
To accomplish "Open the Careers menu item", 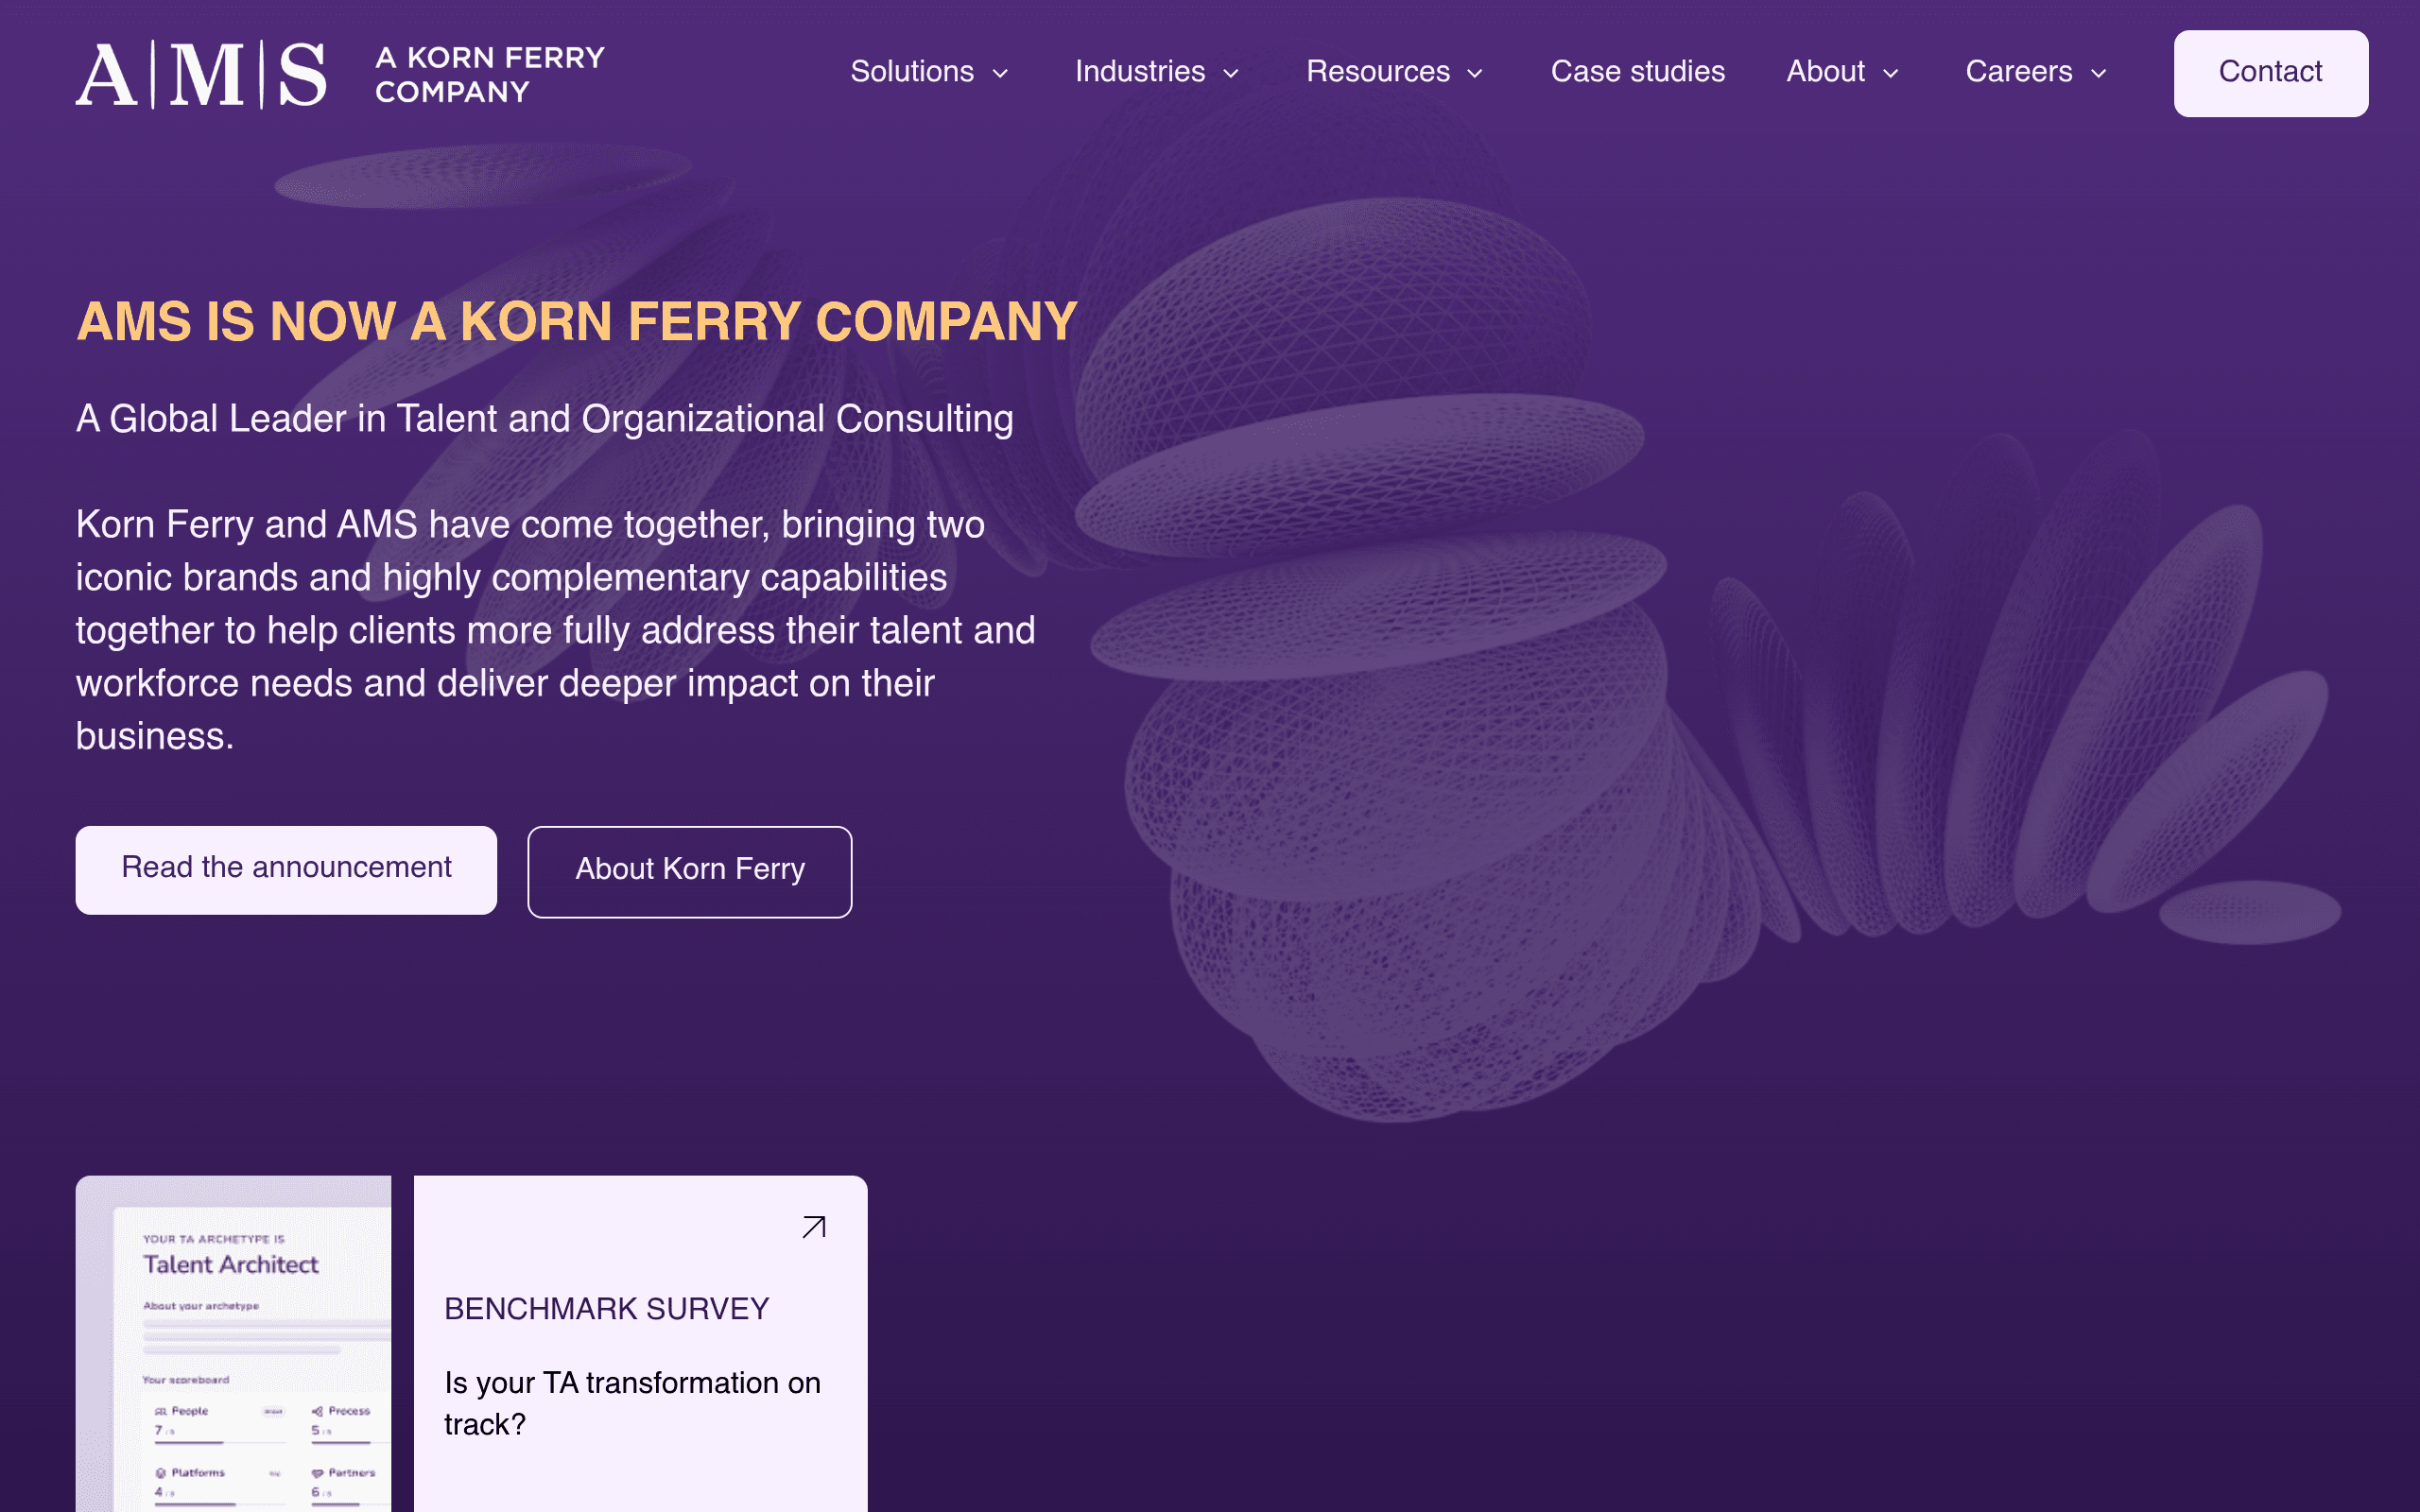I will [x=2019, y=72].
